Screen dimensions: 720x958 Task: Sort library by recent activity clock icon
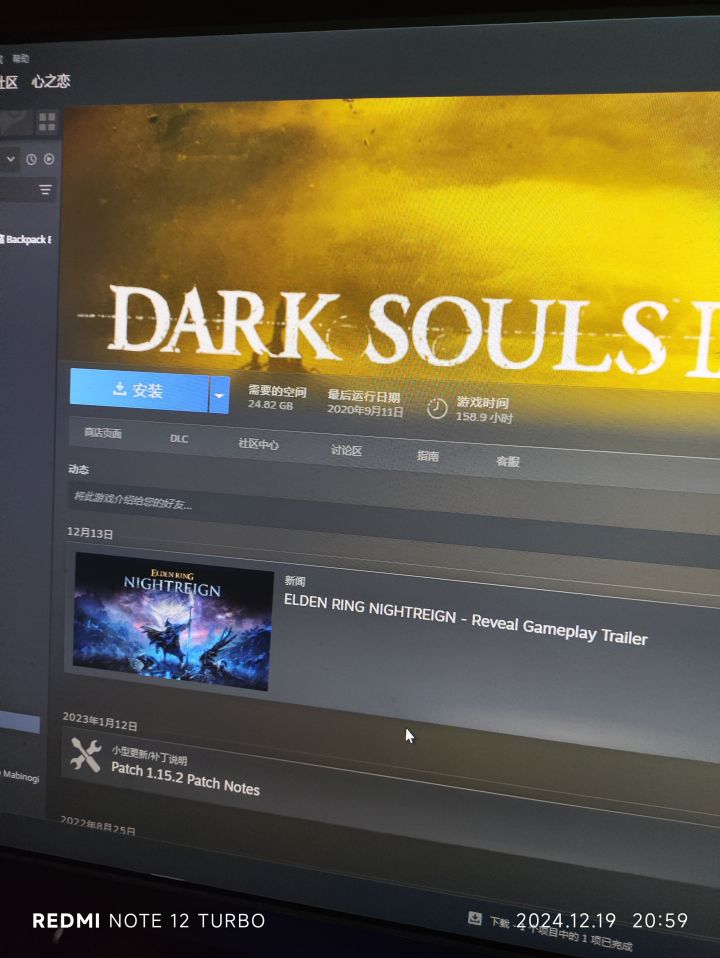pos(31,159)
